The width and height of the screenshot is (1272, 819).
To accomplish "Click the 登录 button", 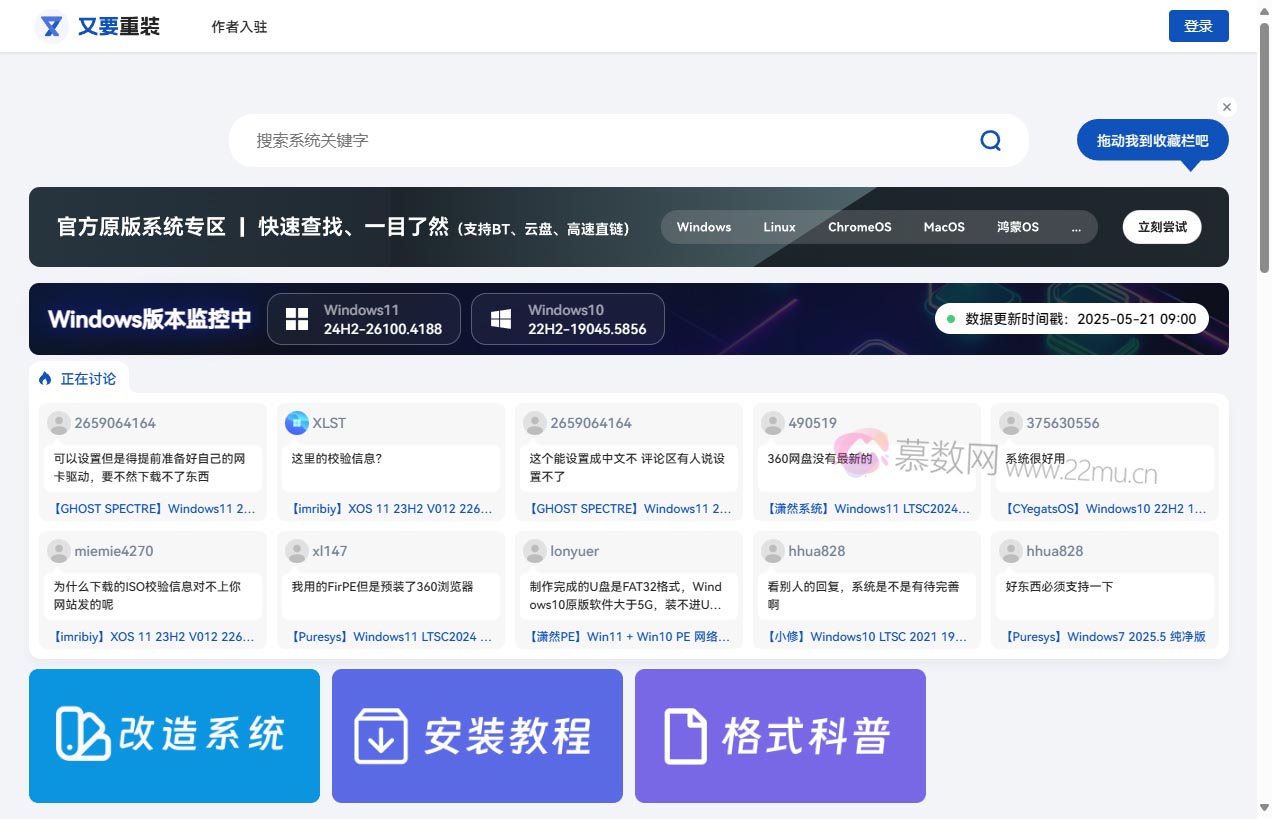I will coord(1198,26).
